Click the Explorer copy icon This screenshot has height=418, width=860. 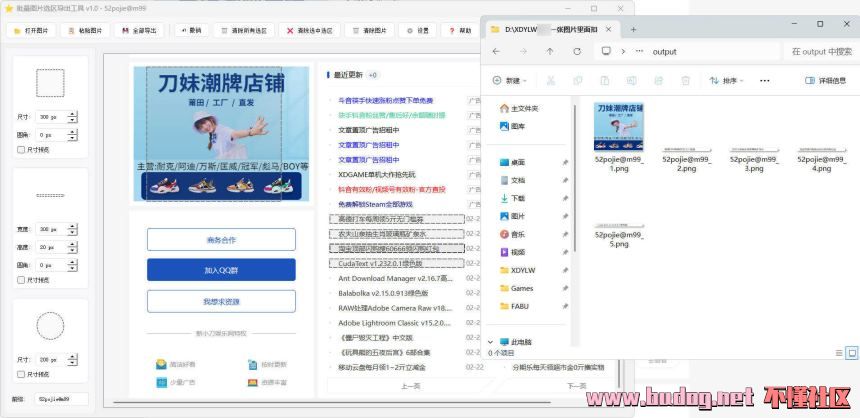pos(578,81)
